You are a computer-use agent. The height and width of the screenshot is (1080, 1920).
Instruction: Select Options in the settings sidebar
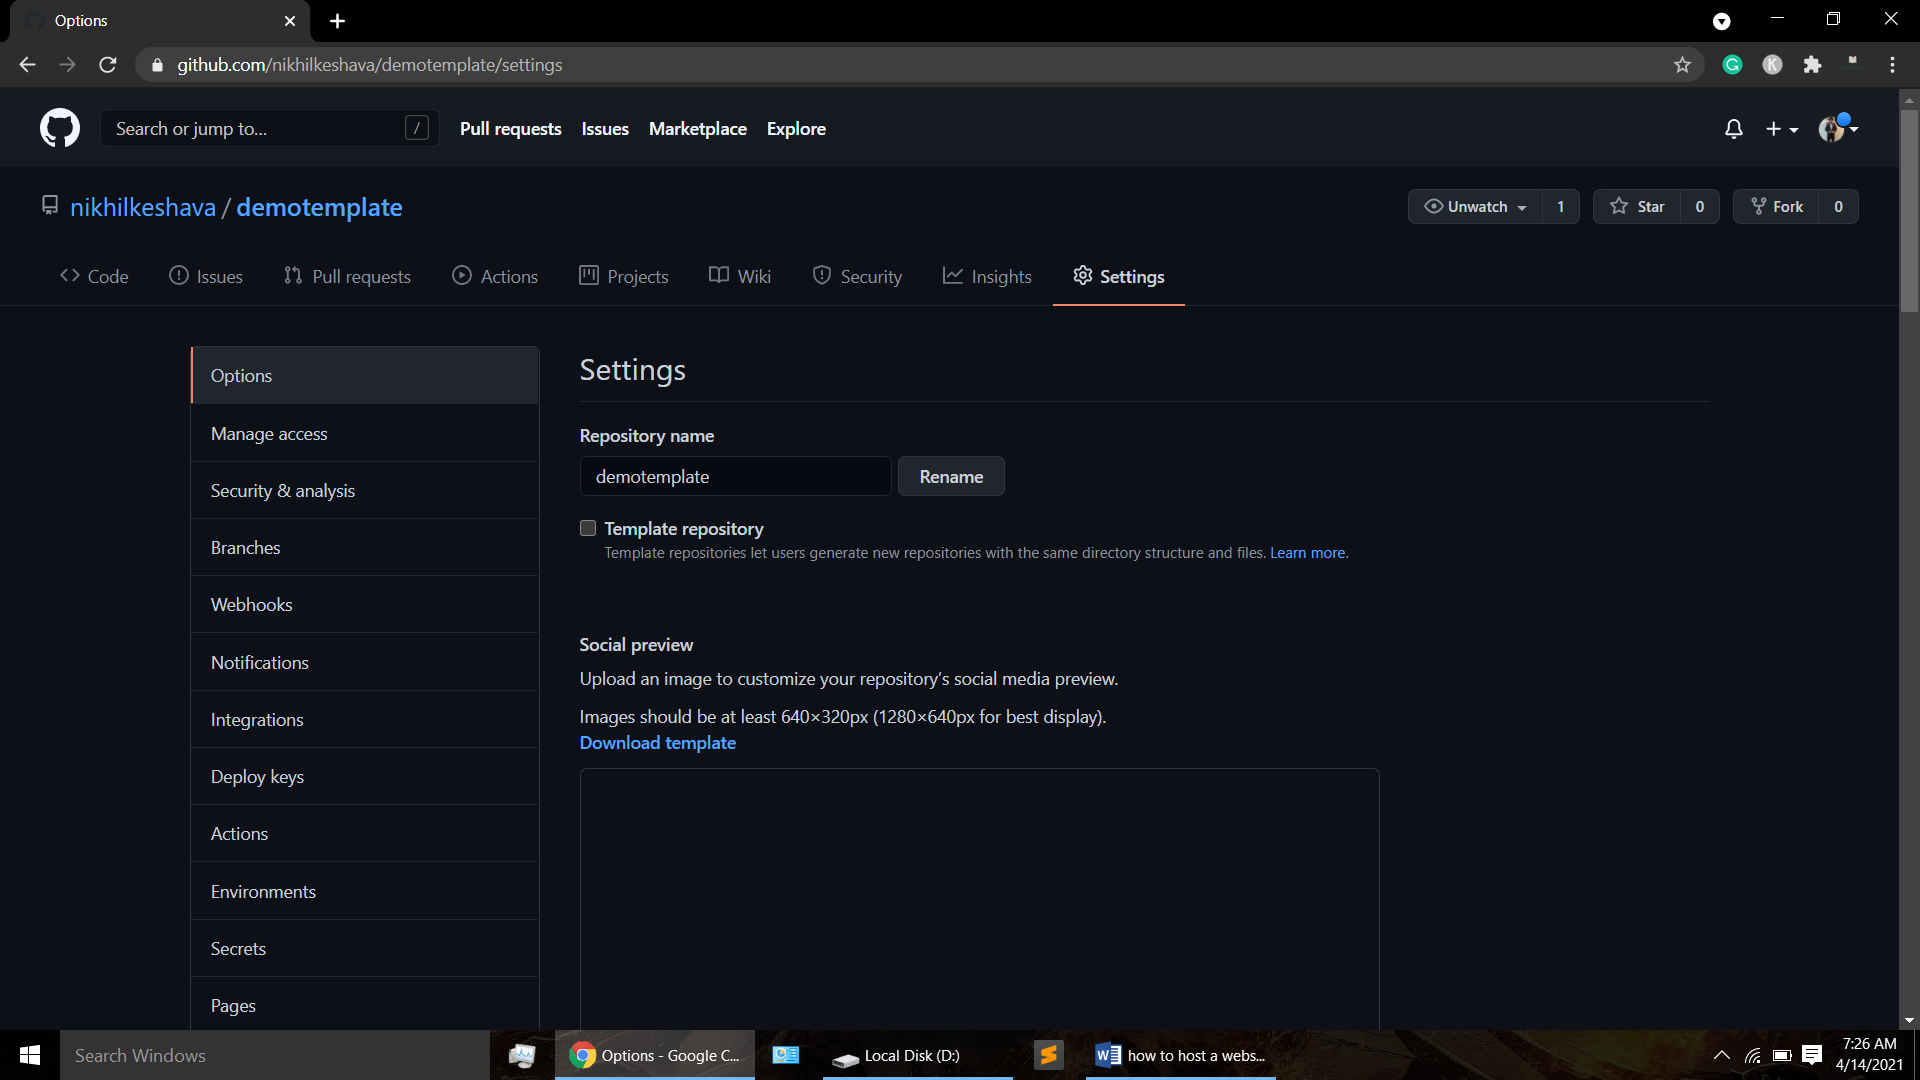pyautogui.click(x=365, y=376)
